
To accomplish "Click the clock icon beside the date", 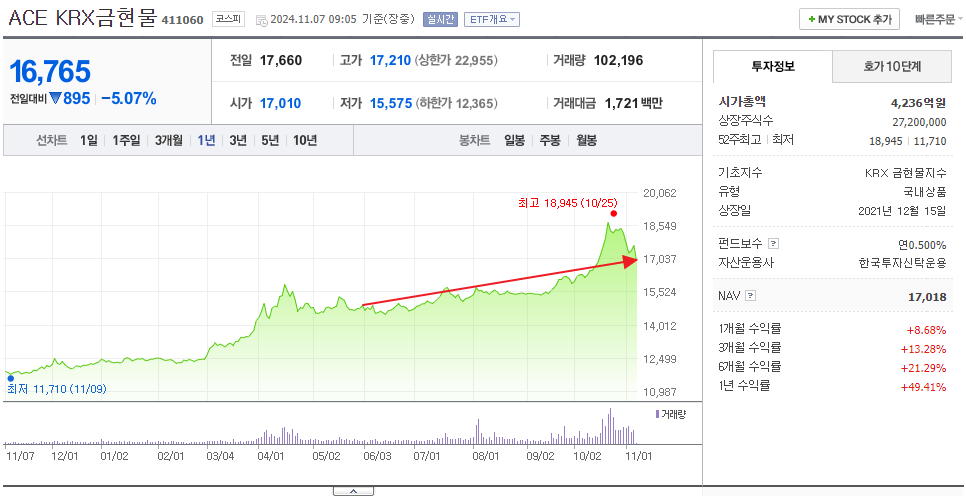I will tap(261, 20).
